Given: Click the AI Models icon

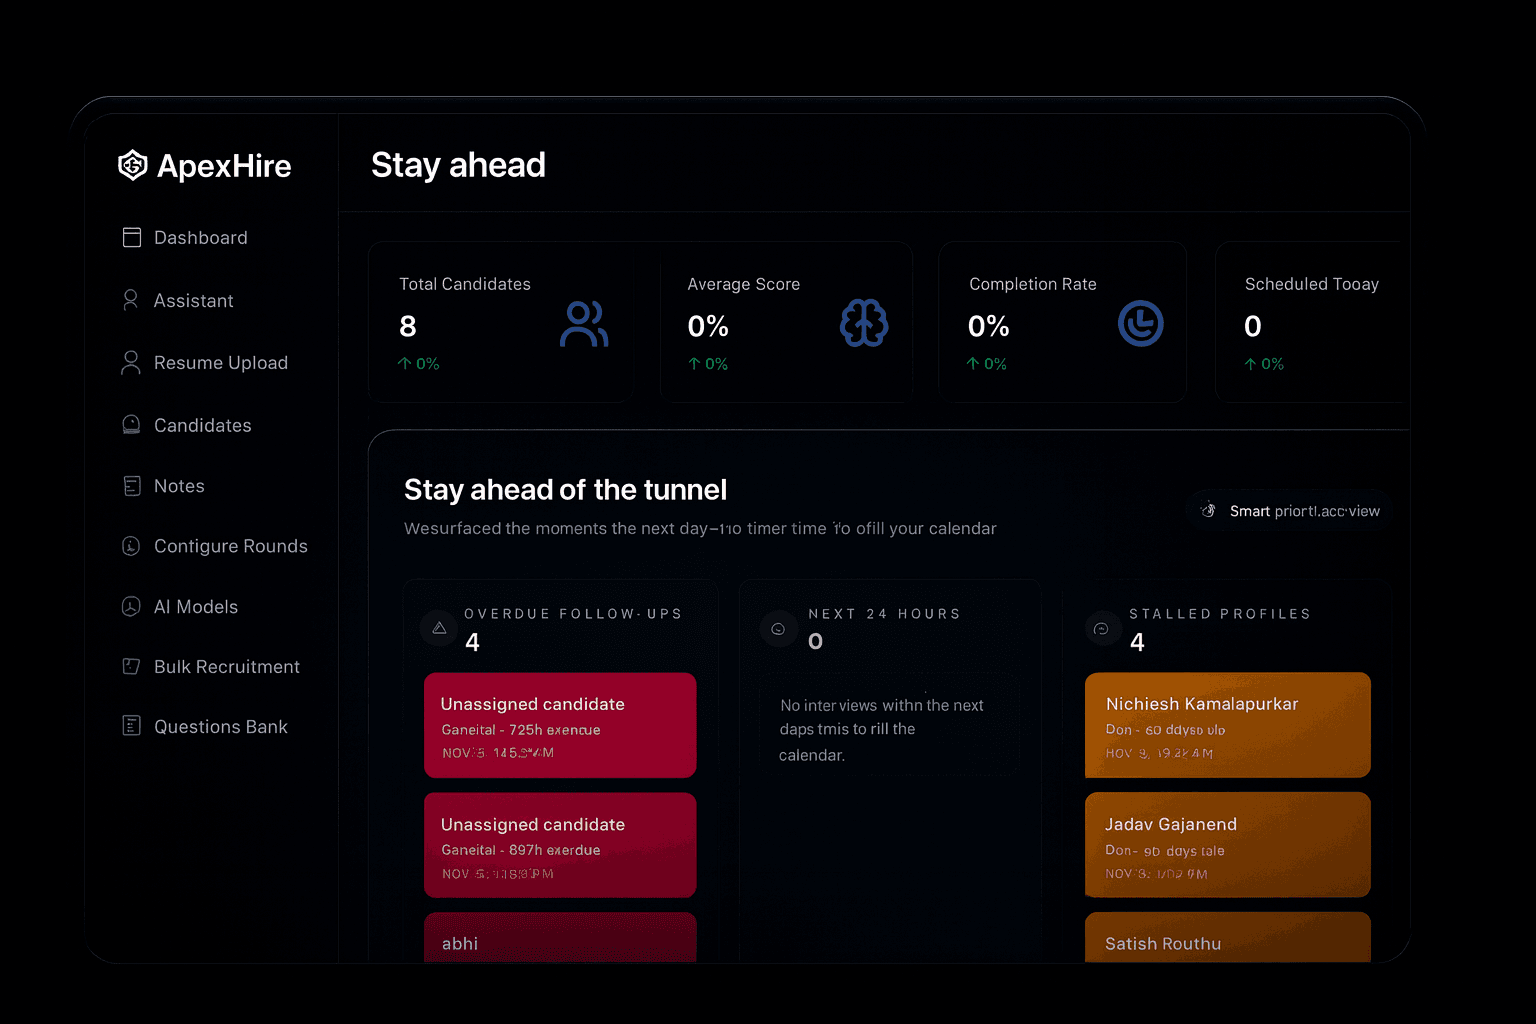Looking at the screenshot, I should pyautogui.click(x=132, y=606).
